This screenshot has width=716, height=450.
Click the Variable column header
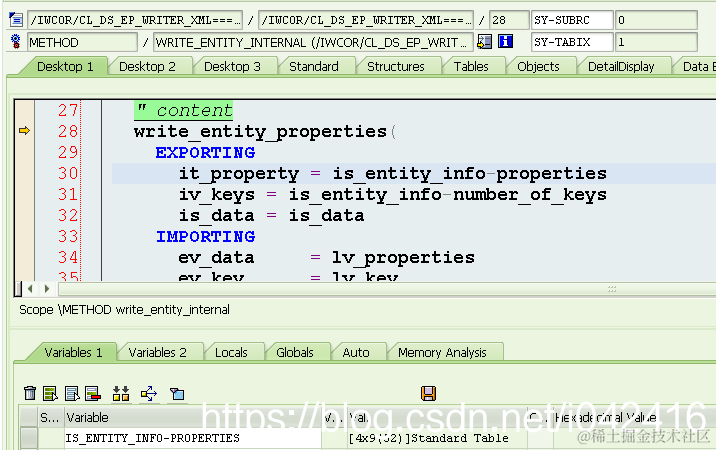coord(193,417)
